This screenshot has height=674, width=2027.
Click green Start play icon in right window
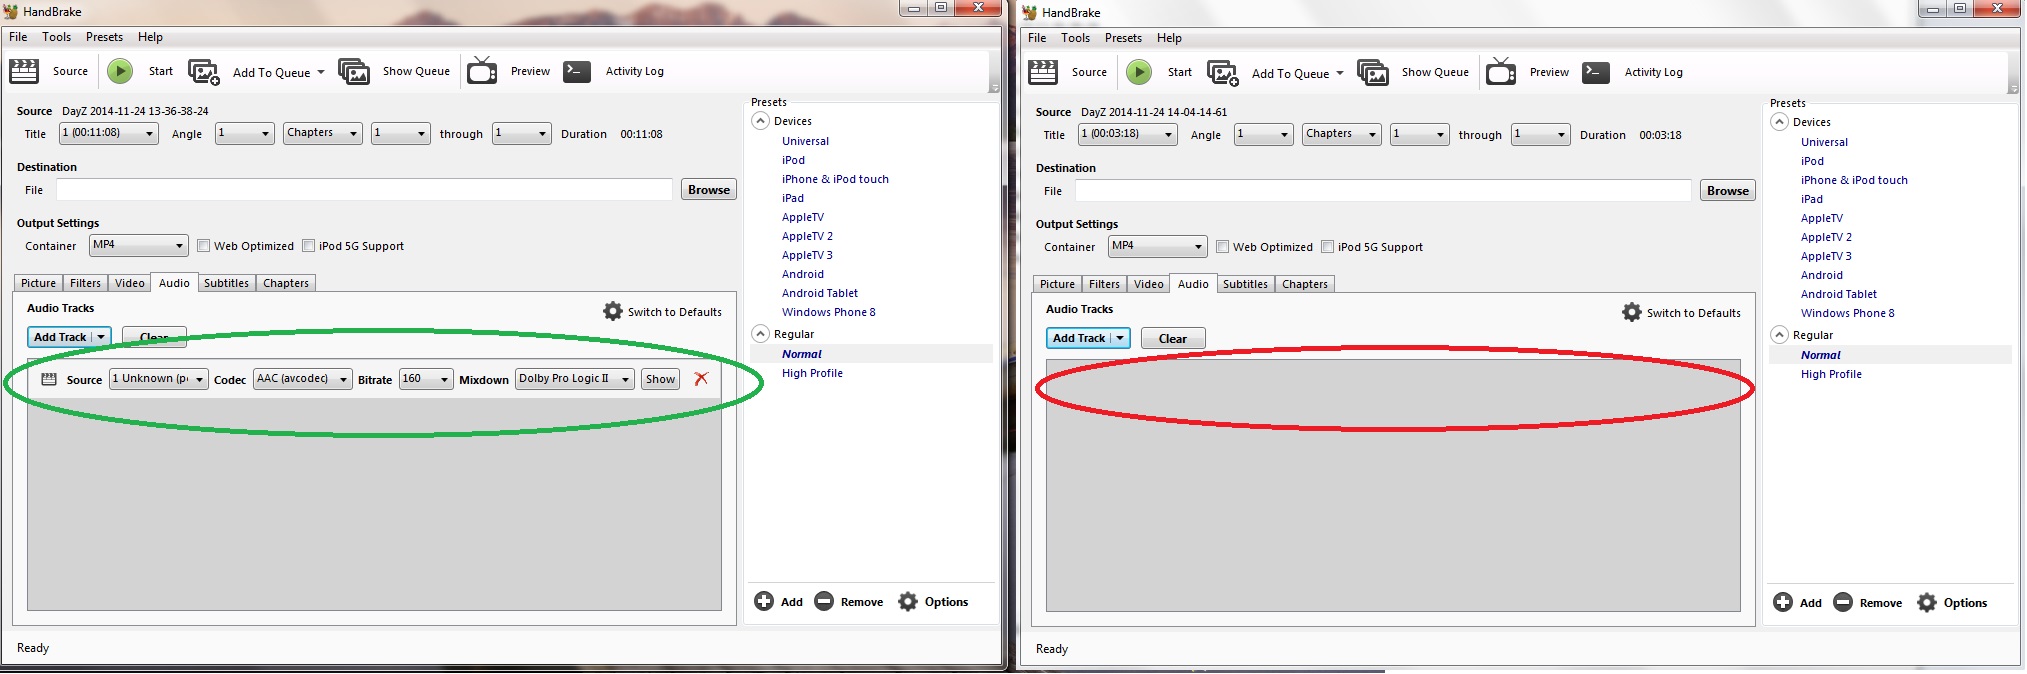[1139, 72]
